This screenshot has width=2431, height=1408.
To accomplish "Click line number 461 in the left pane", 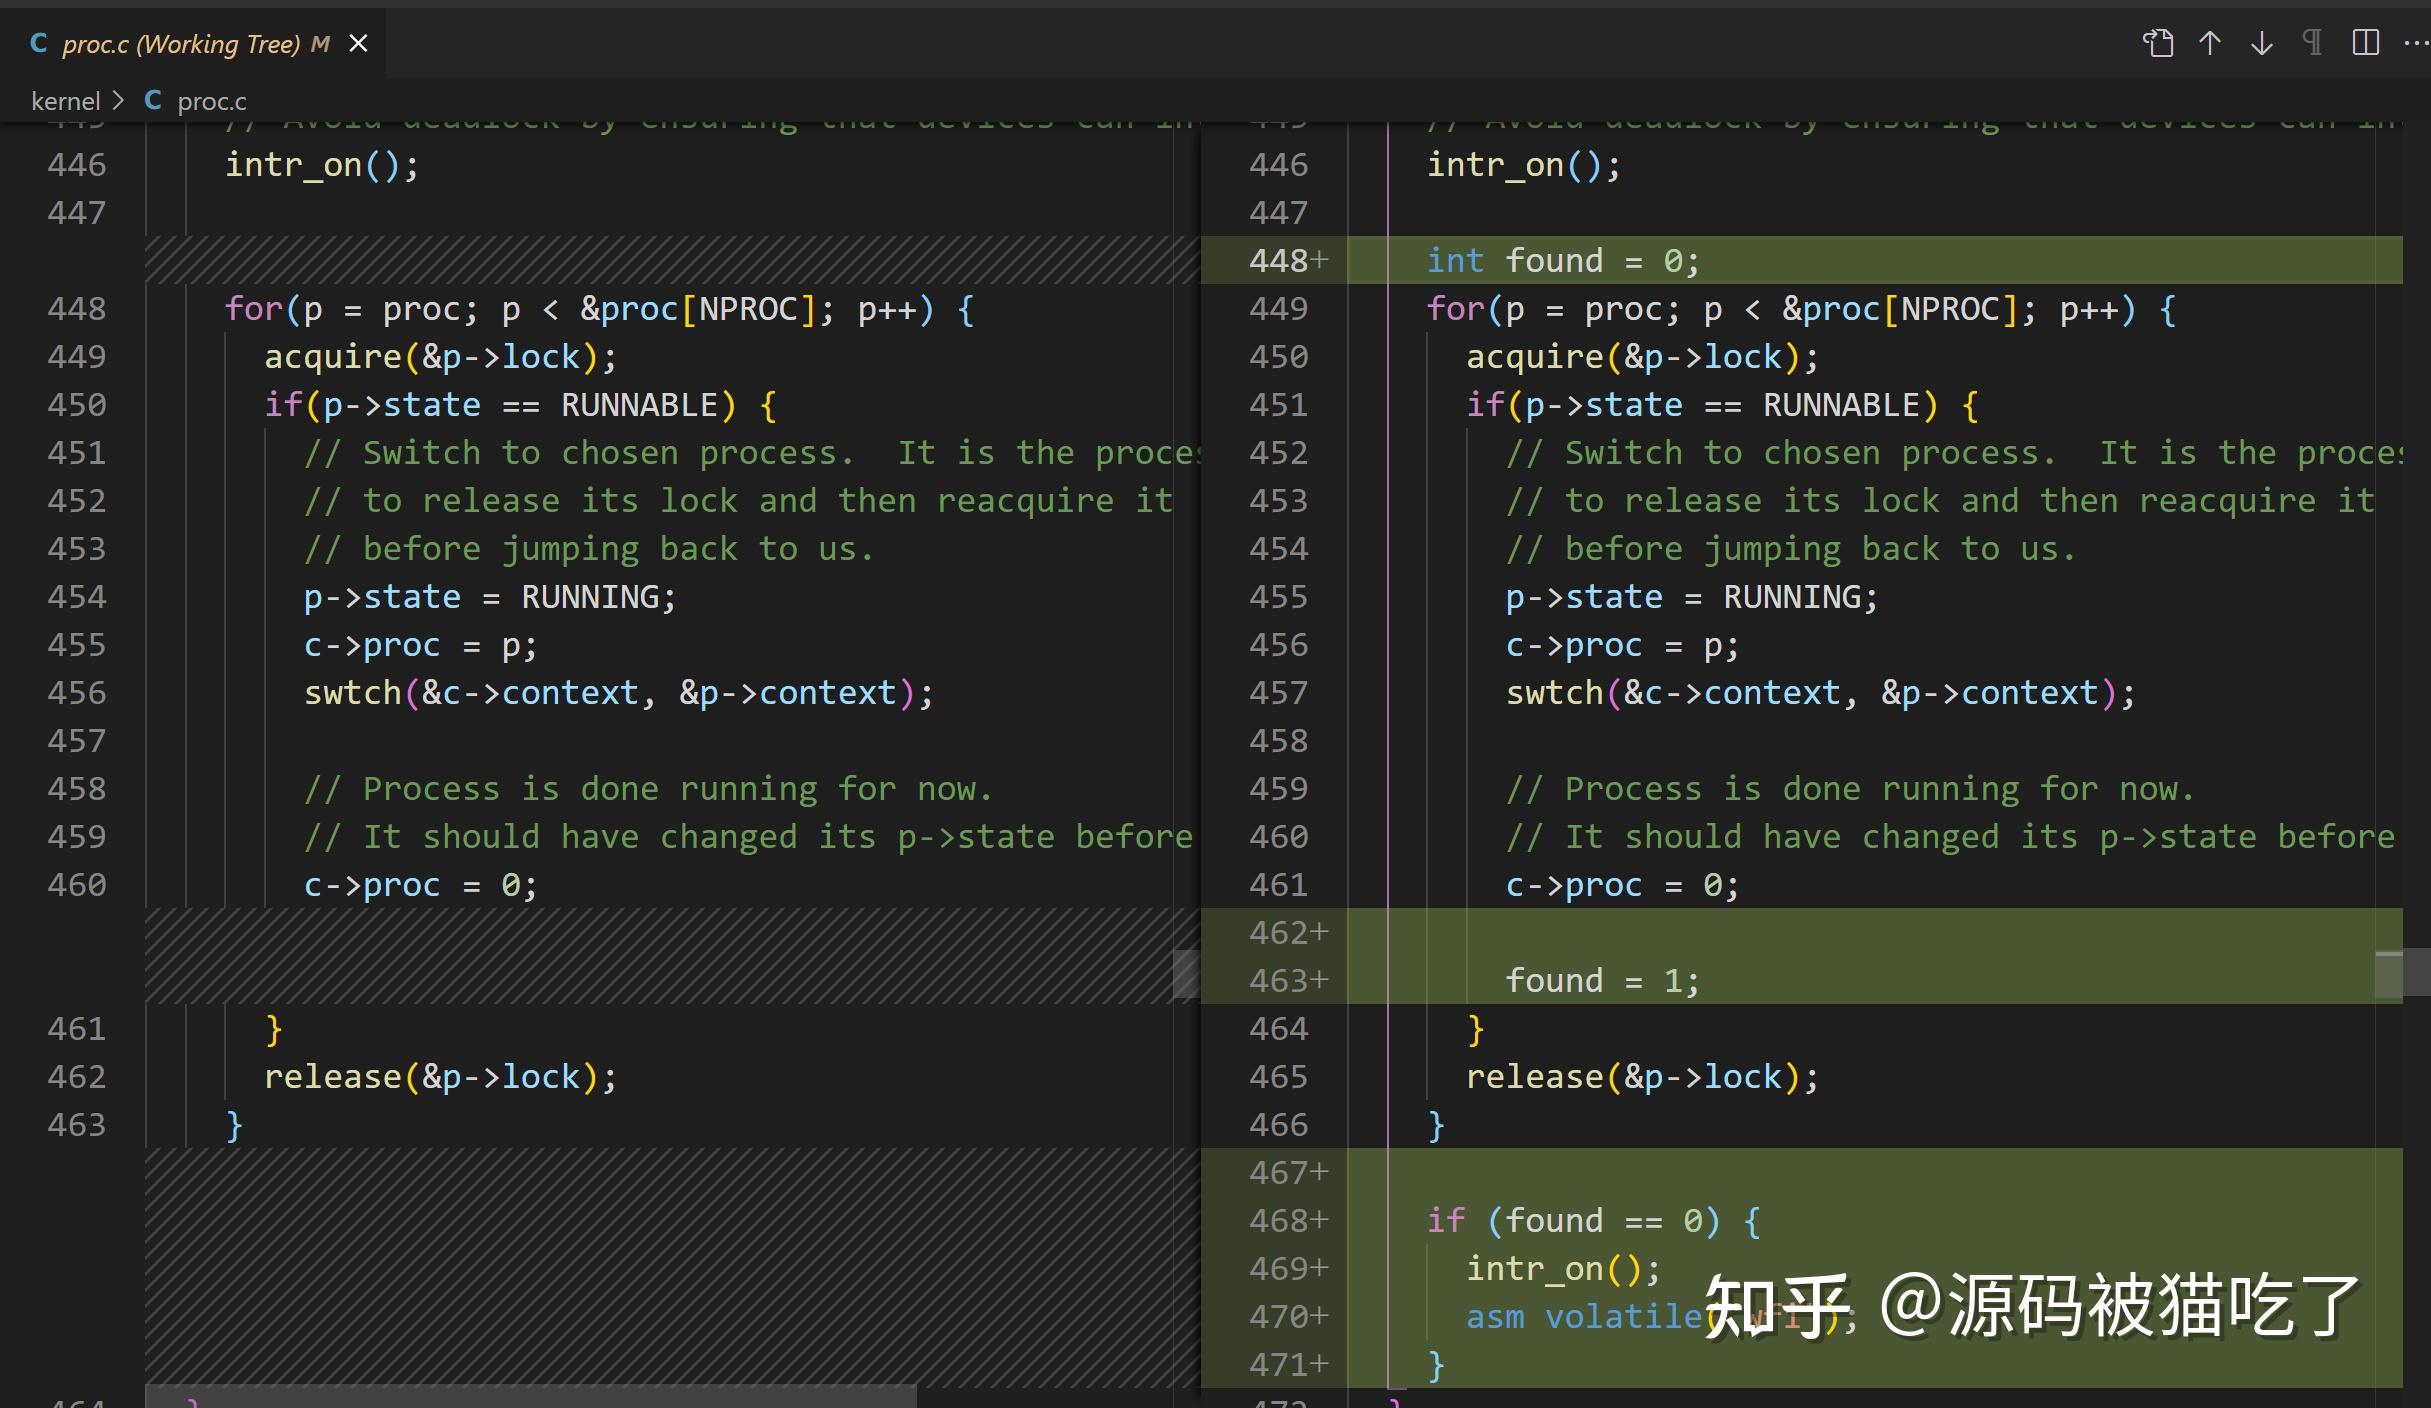I will 76,1028.
